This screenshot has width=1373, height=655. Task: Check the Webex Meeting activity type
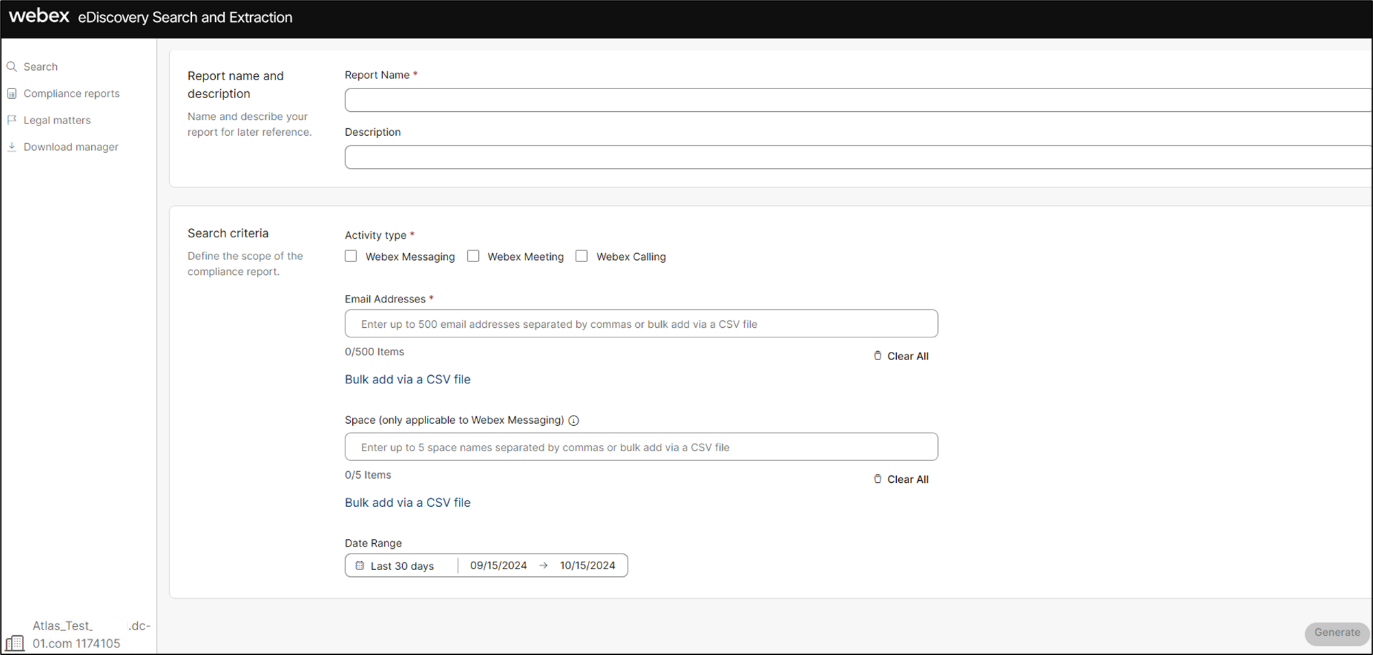point(473,256)
